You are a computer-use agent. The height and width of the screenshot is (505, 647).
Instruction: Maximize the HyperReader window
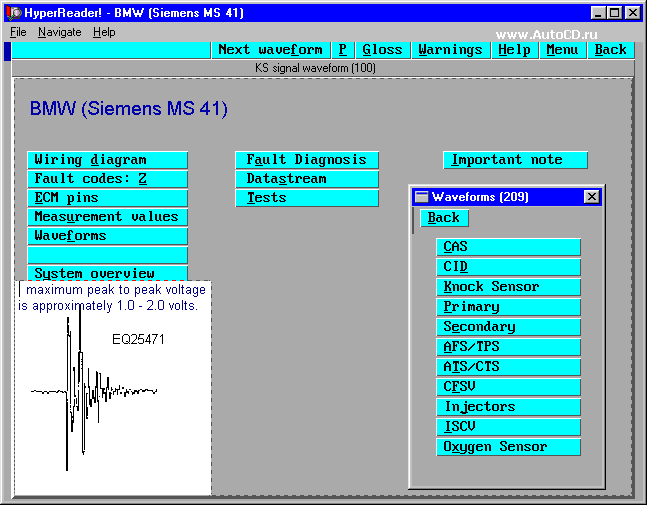(x=614, y=13)
